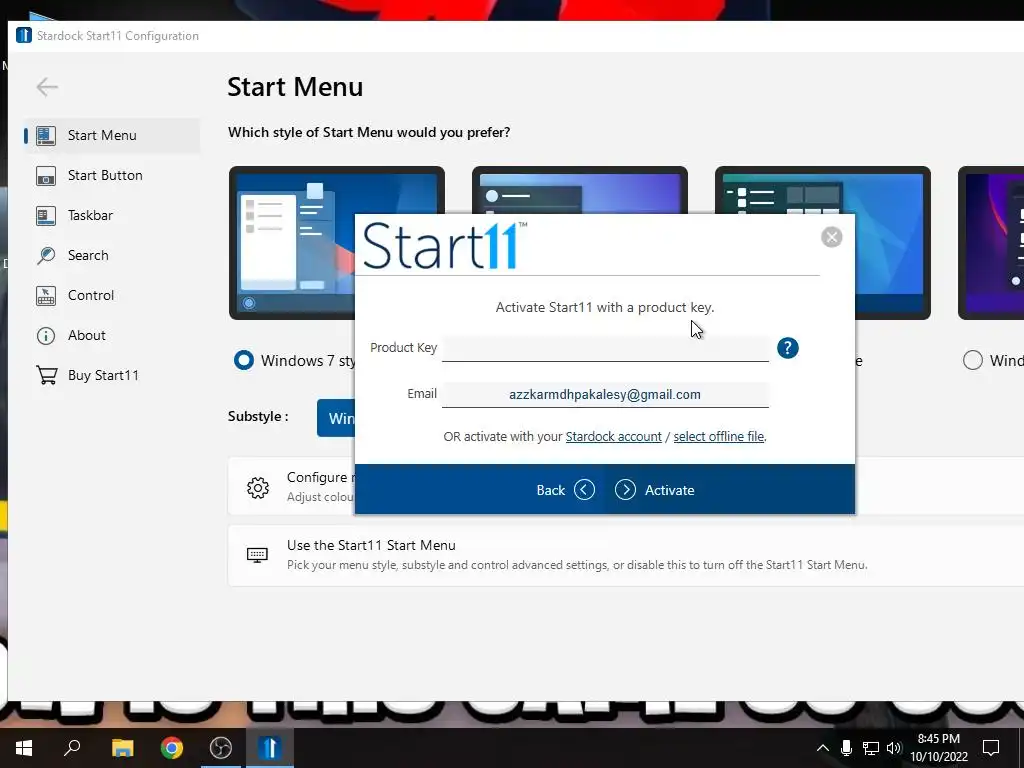Click the Stardock Start11 title bar icon
1024x768 pixels.
click(x=24, y=35)
